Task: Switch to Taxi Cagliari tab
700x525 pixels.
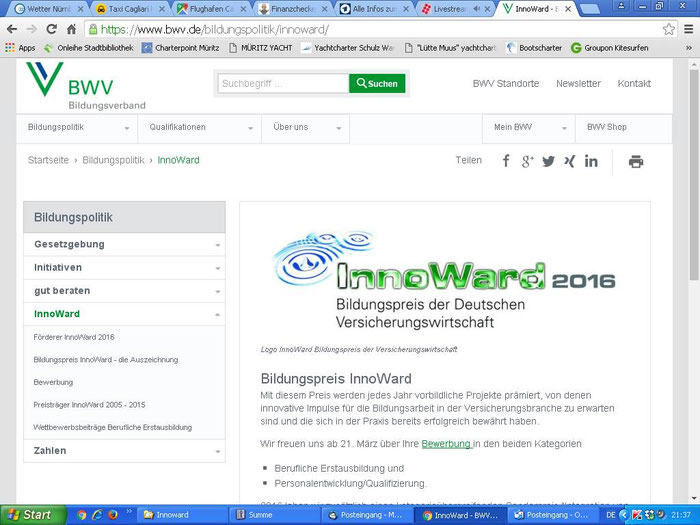Action: [130, 8]
